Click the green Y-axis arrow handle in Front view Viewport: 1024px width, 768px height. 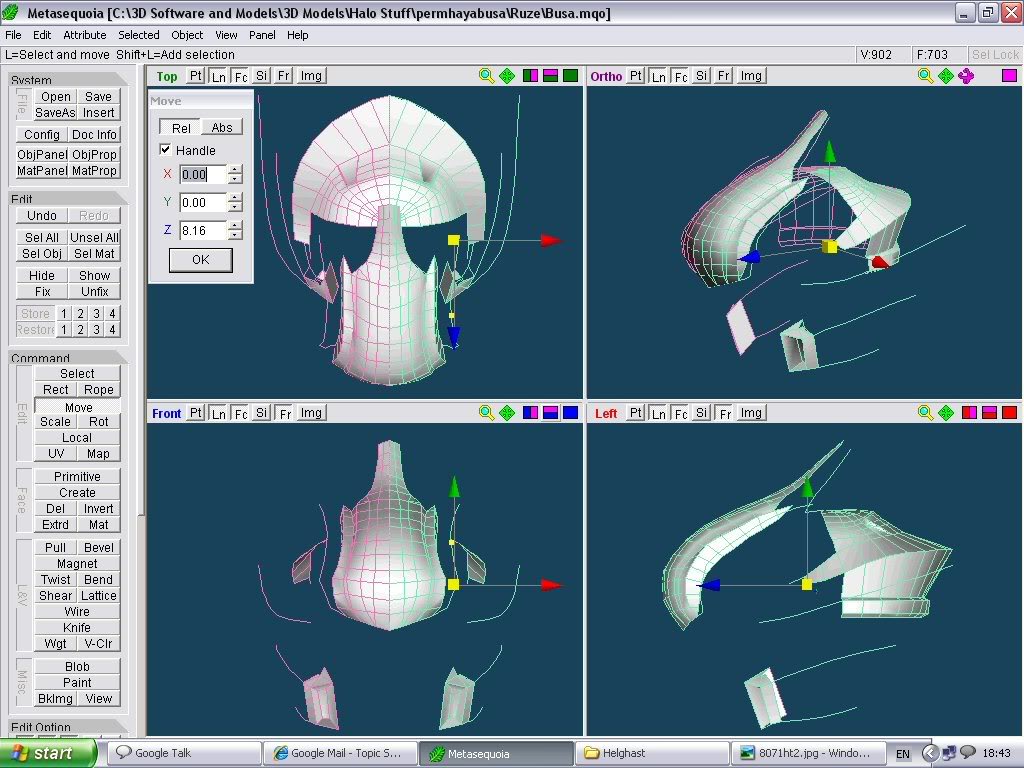point(455,487)
